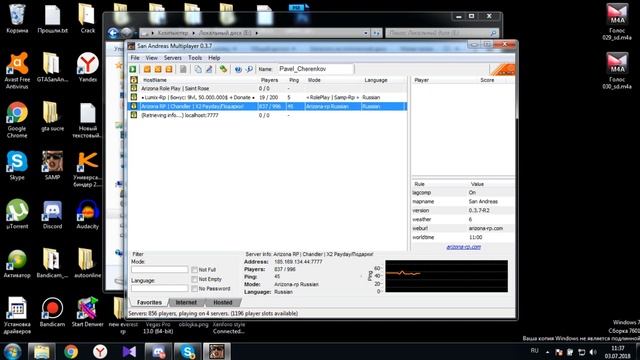Click the magnifier about/search toolbar icon
Screen dimensions: 640x360
(x=249, y=69)
